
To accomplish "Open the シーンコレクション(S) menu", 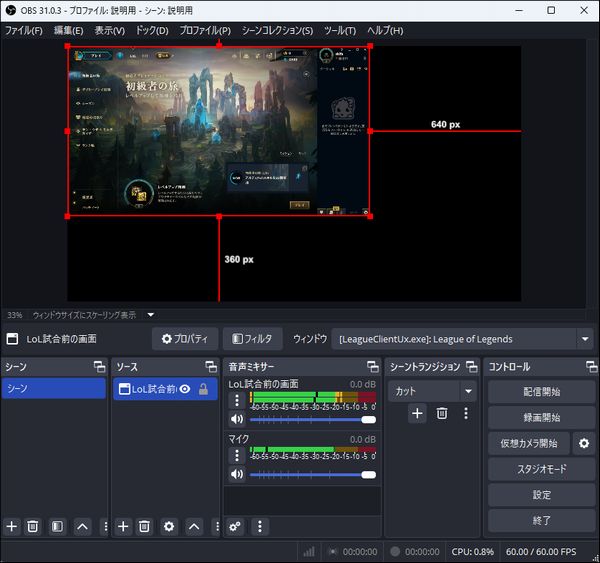I will coord(277,31).
